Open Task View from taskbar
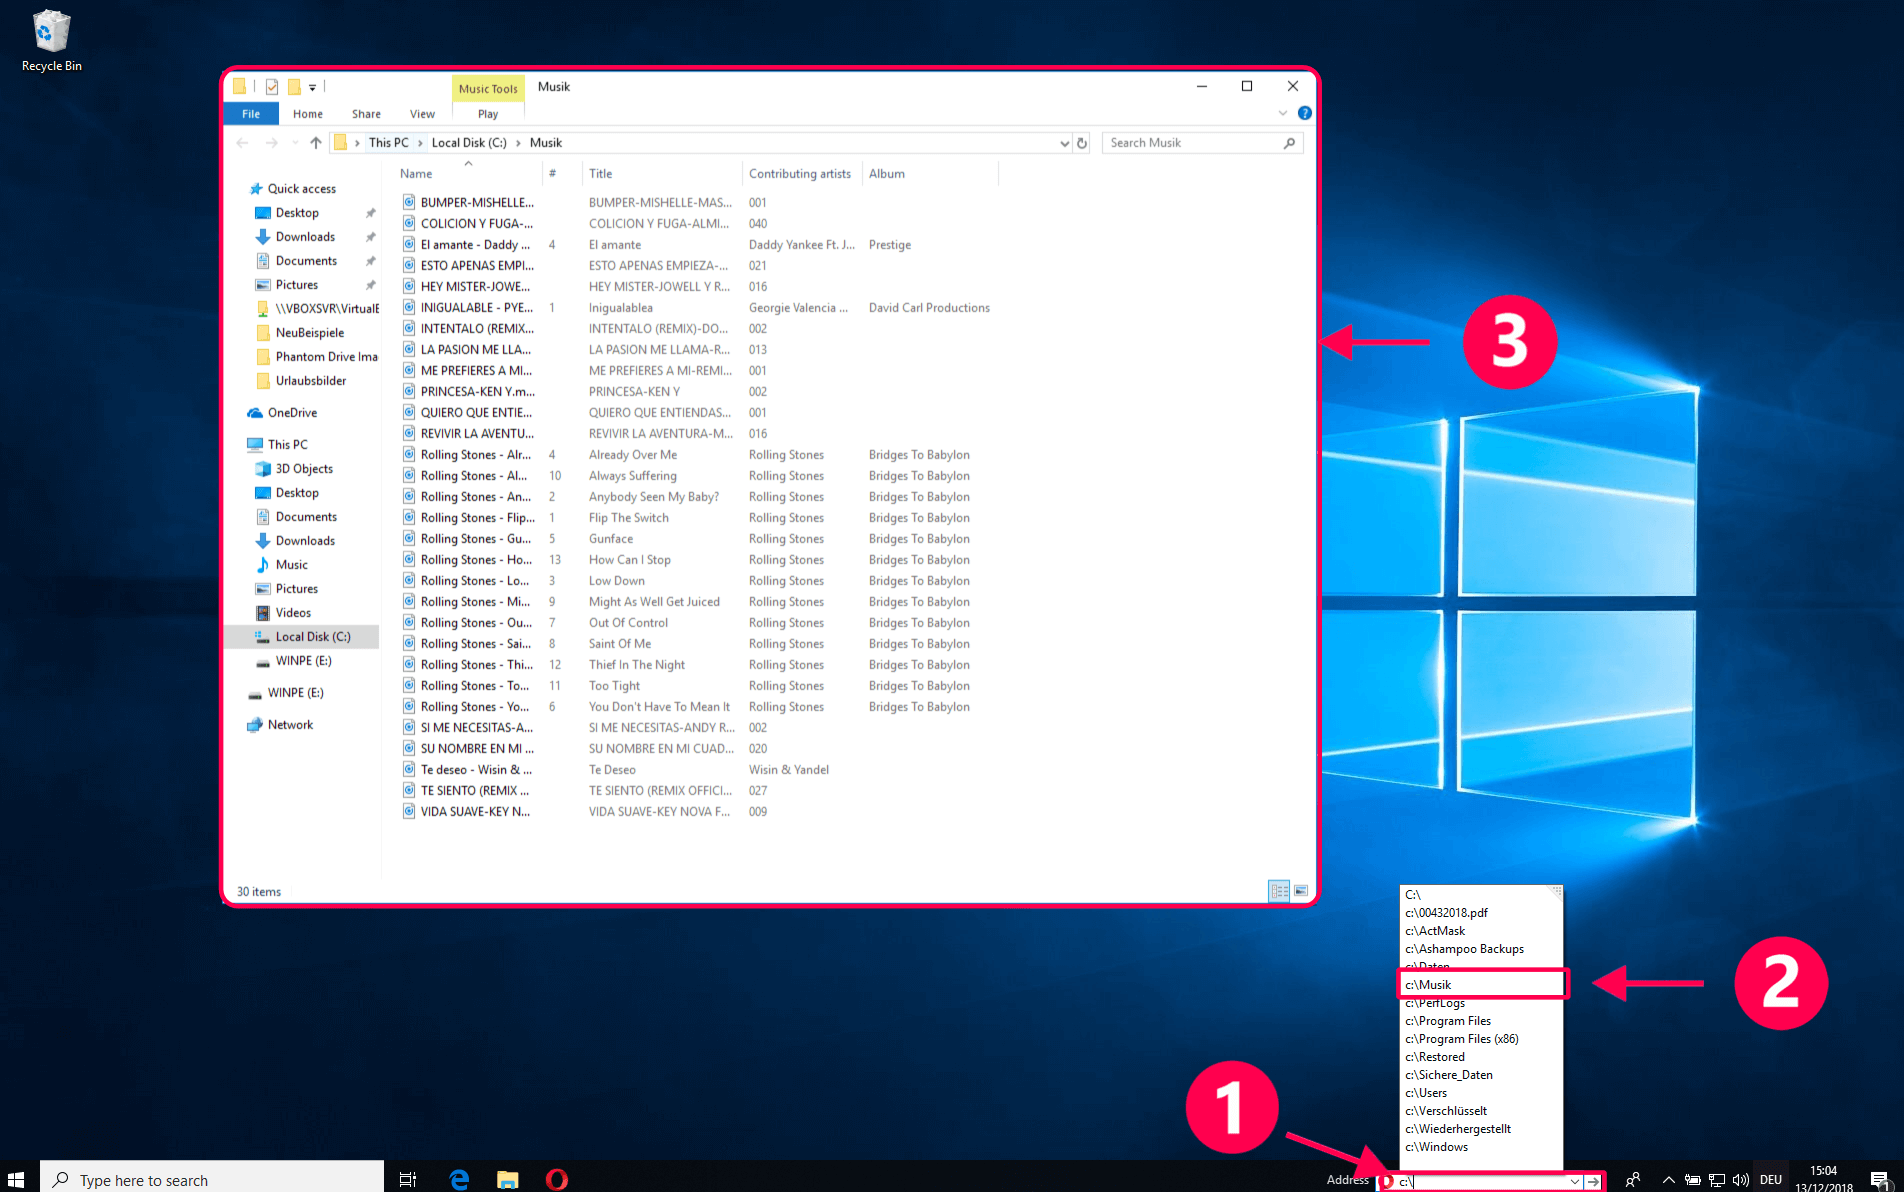1904x1192 pixels. tap(408, 1180)
